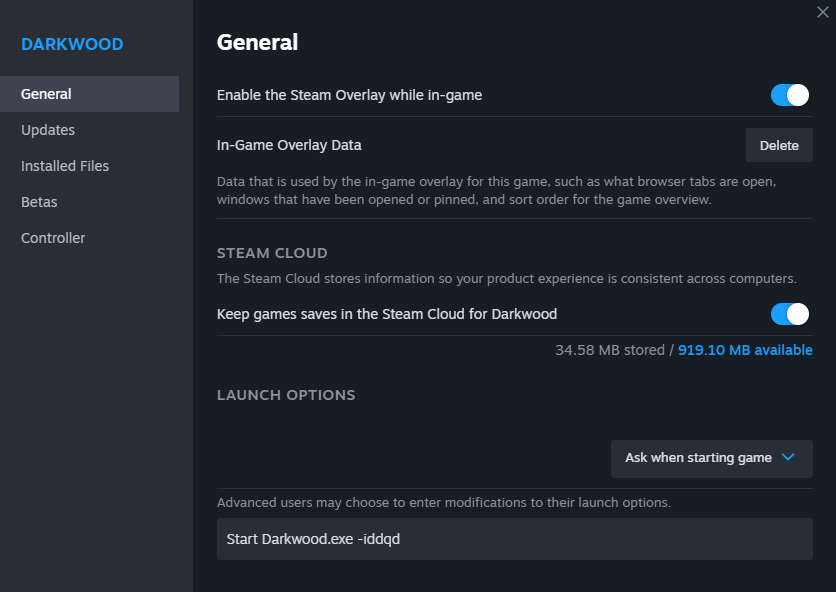Click the 34.58 MB stored text

pos(610,350)
